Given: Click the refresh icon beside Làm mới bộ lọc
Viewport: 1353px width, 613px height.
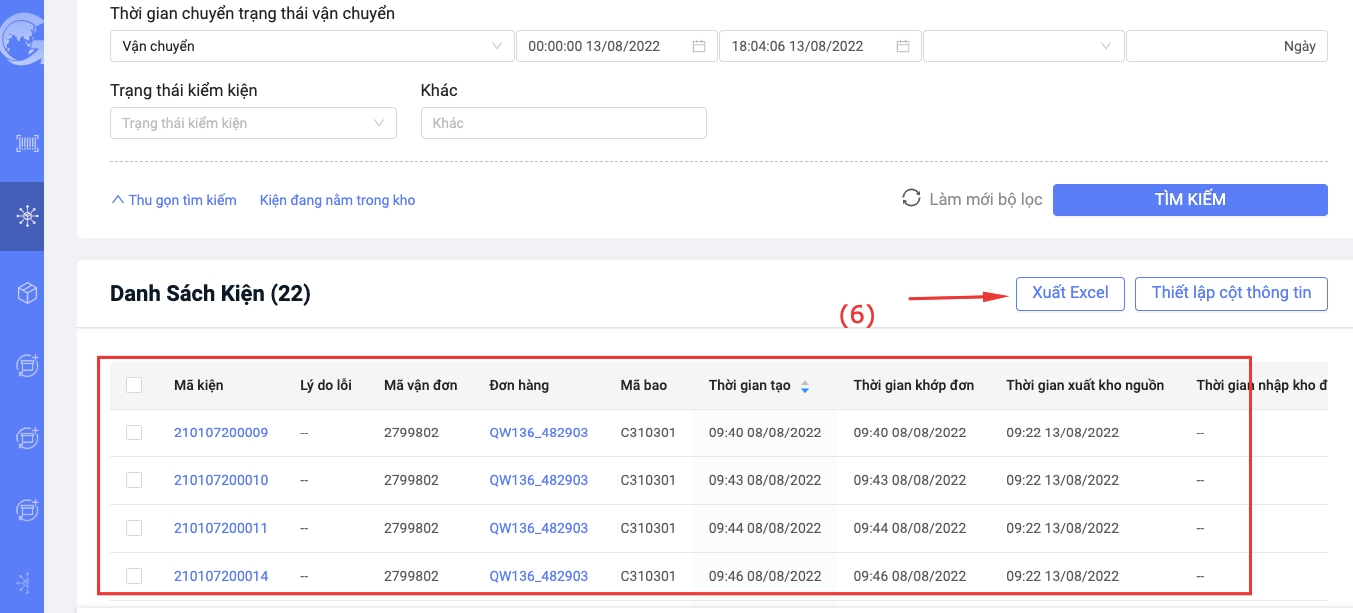Looking at the screenshot, I should 911,198.
